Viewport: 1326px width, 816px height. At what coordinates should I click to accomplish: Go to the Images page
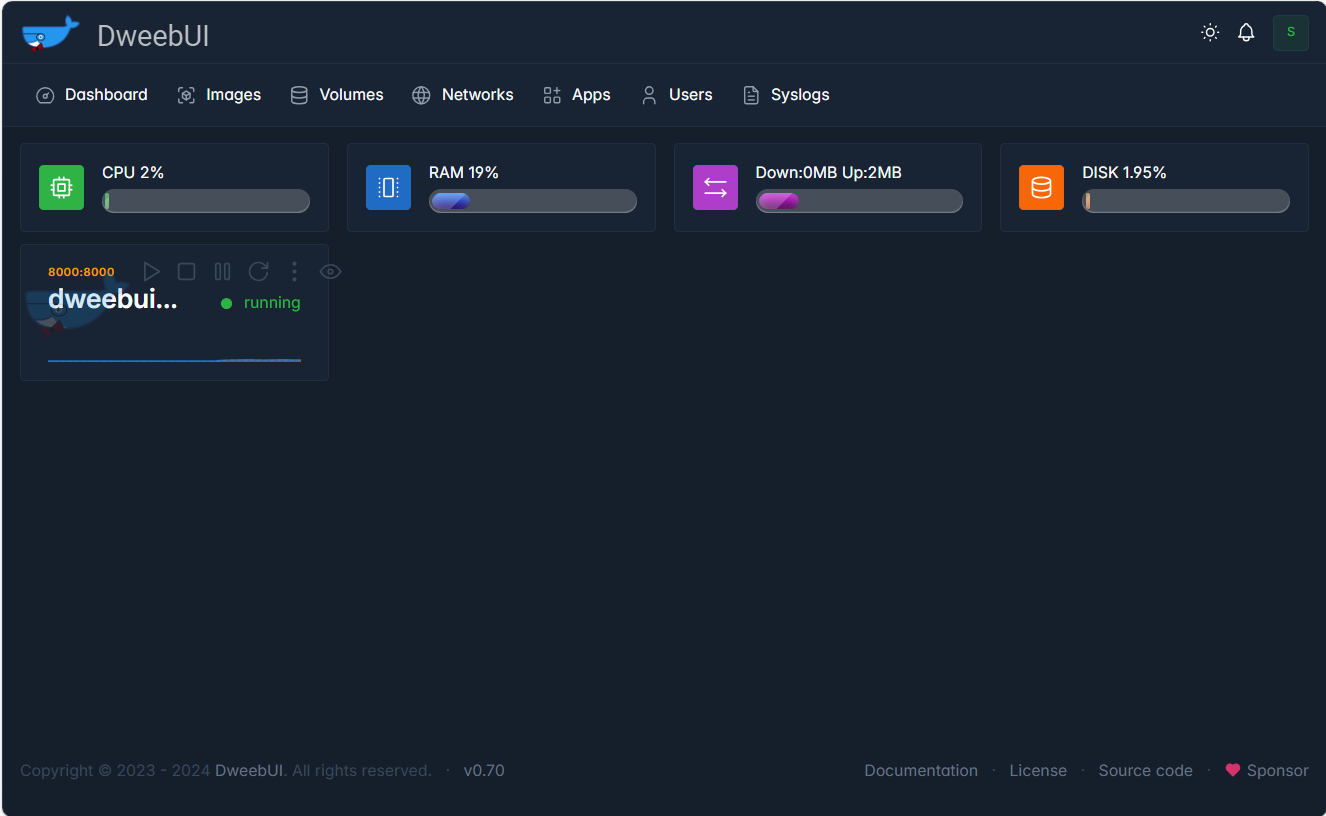click(220, 95)
